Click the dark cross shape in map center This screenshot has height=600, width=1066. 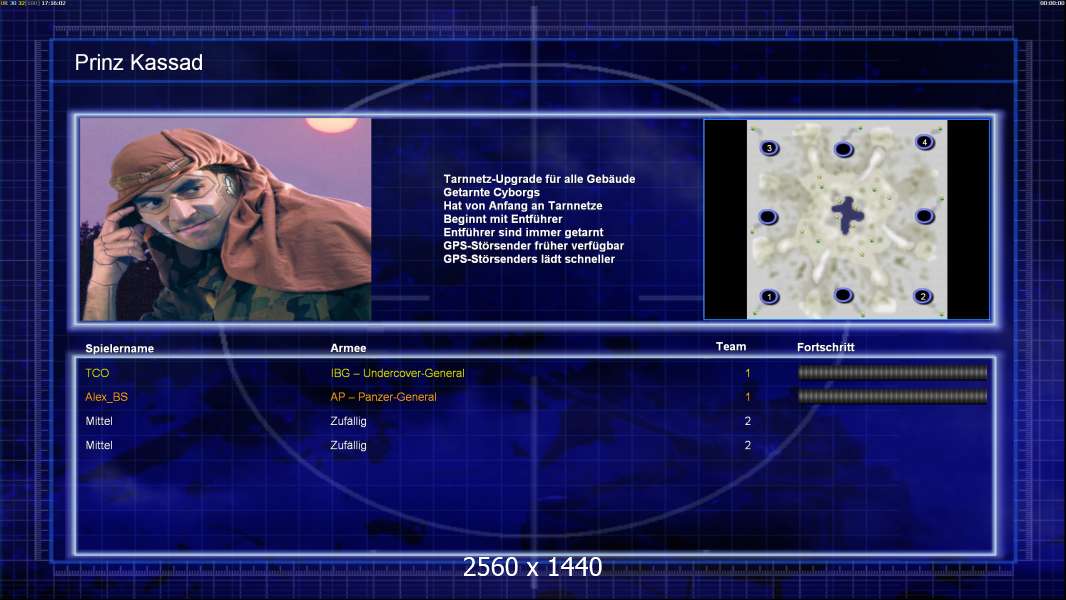[x=847, y=215]
